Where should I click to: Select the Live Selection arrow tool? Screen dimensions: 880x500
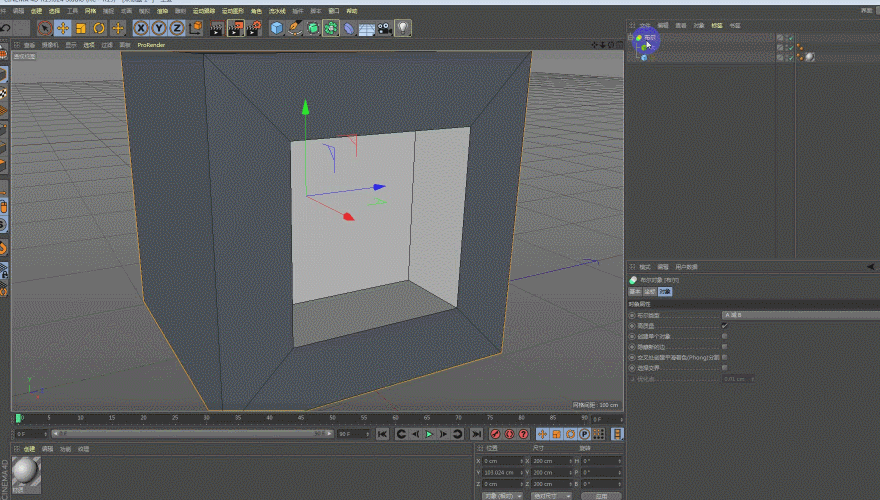coord(44,27)
